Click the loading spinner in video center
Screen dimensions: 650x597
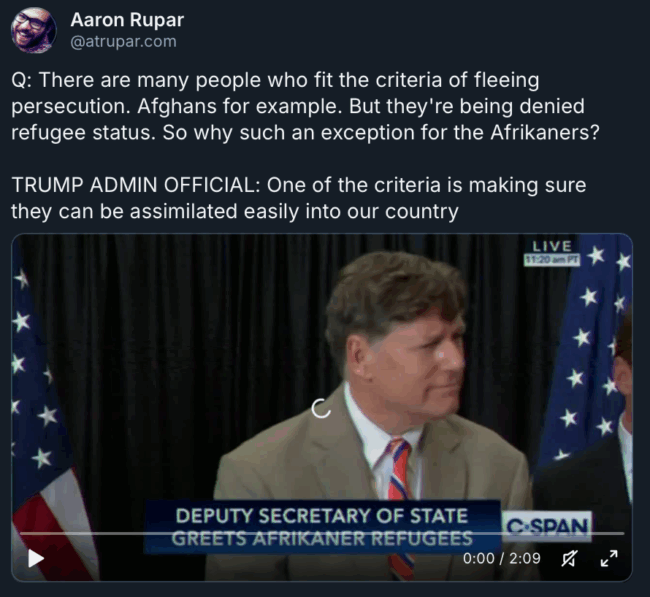pos(321,408)
